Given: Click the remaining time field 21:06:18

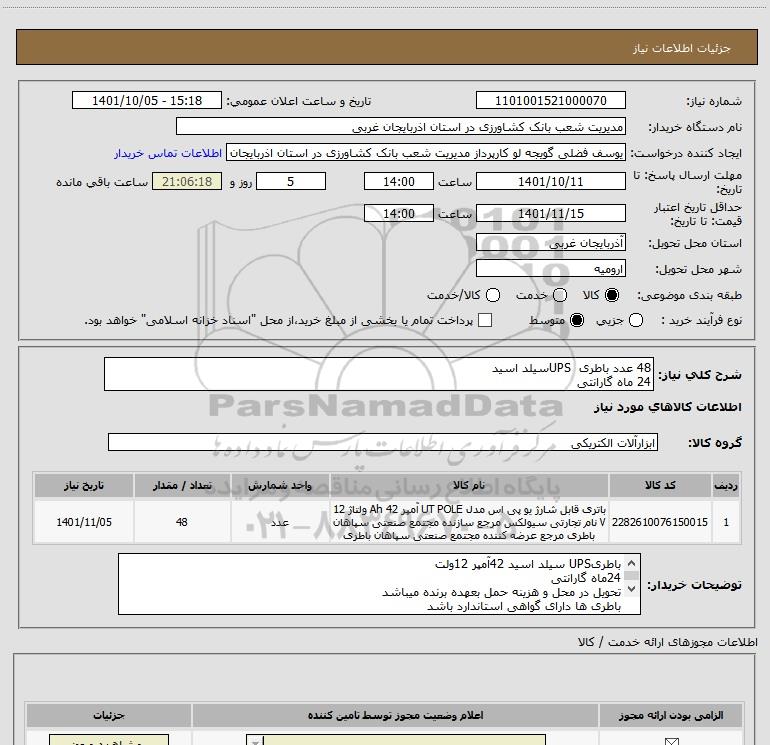Looking at the screenshot, I should coord(187,181).
